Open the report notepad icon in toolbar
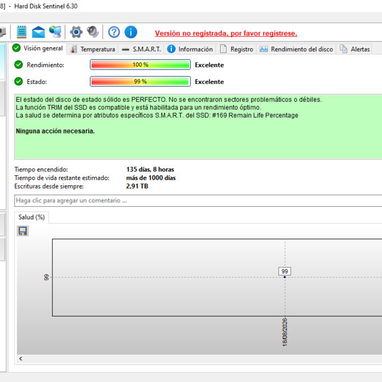The height and width of the screenshot is (382, 382). point(21,32)
